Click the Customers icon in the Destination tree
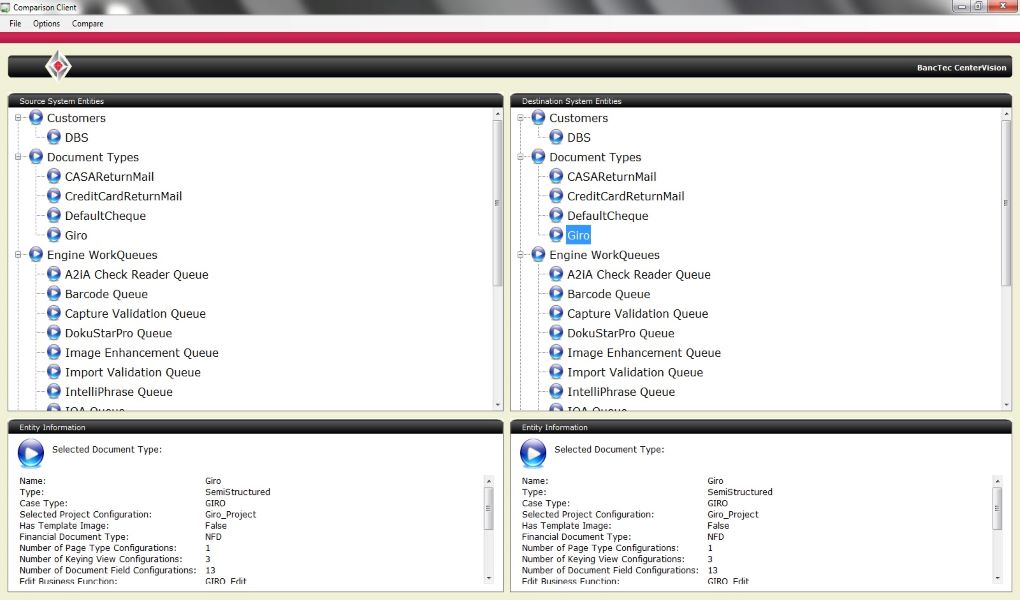 538,118
